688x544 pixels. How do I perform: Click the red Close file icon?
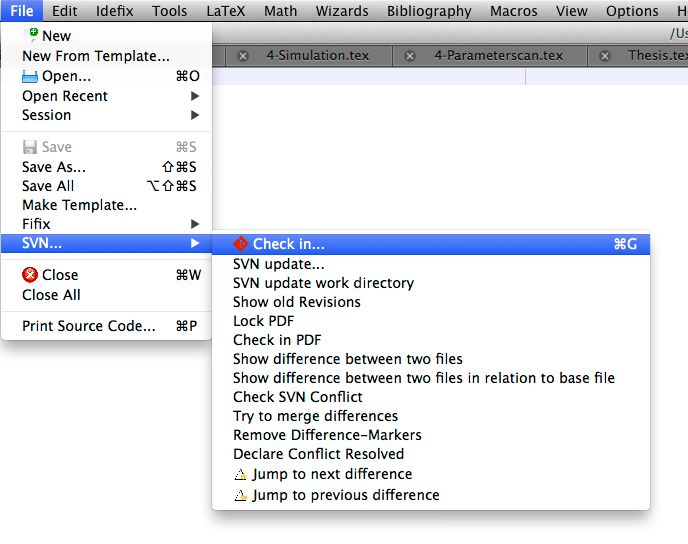coord(30,275)
